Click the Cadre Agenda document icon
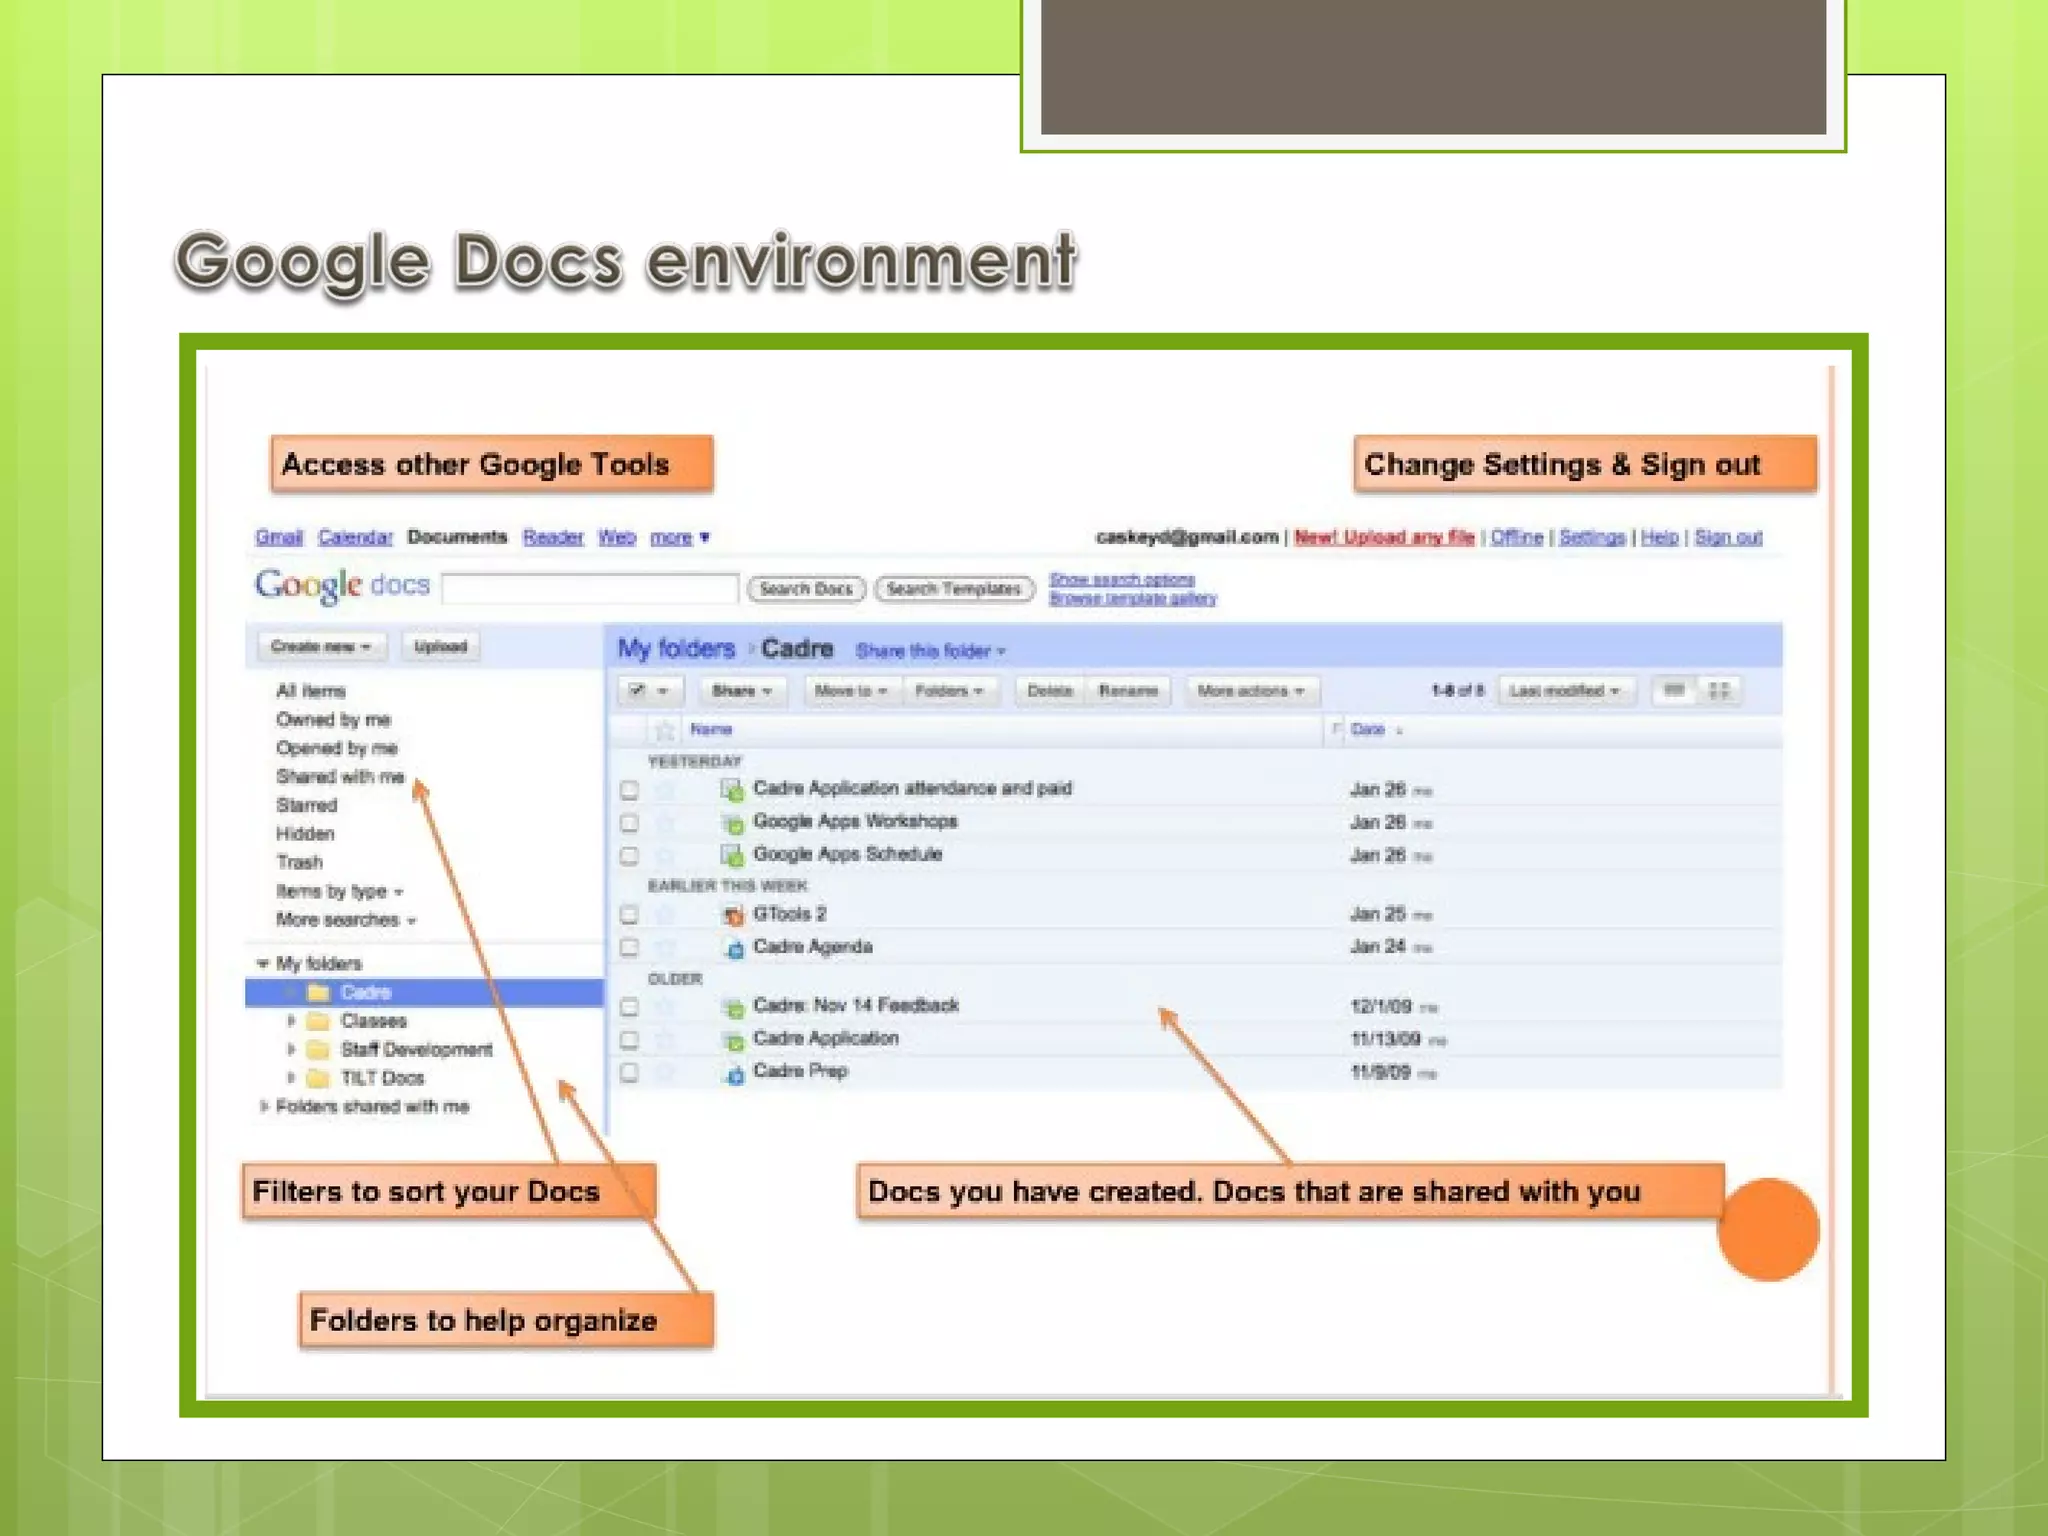The width and height of the screenshot is (2048, 1536). point(734,948)
